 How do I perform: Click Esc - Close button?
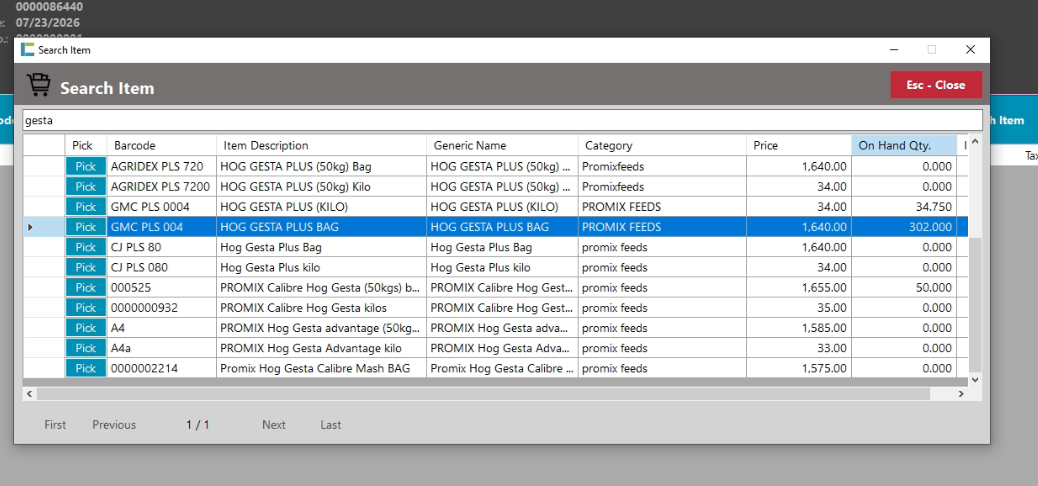[x=936, y=85]
